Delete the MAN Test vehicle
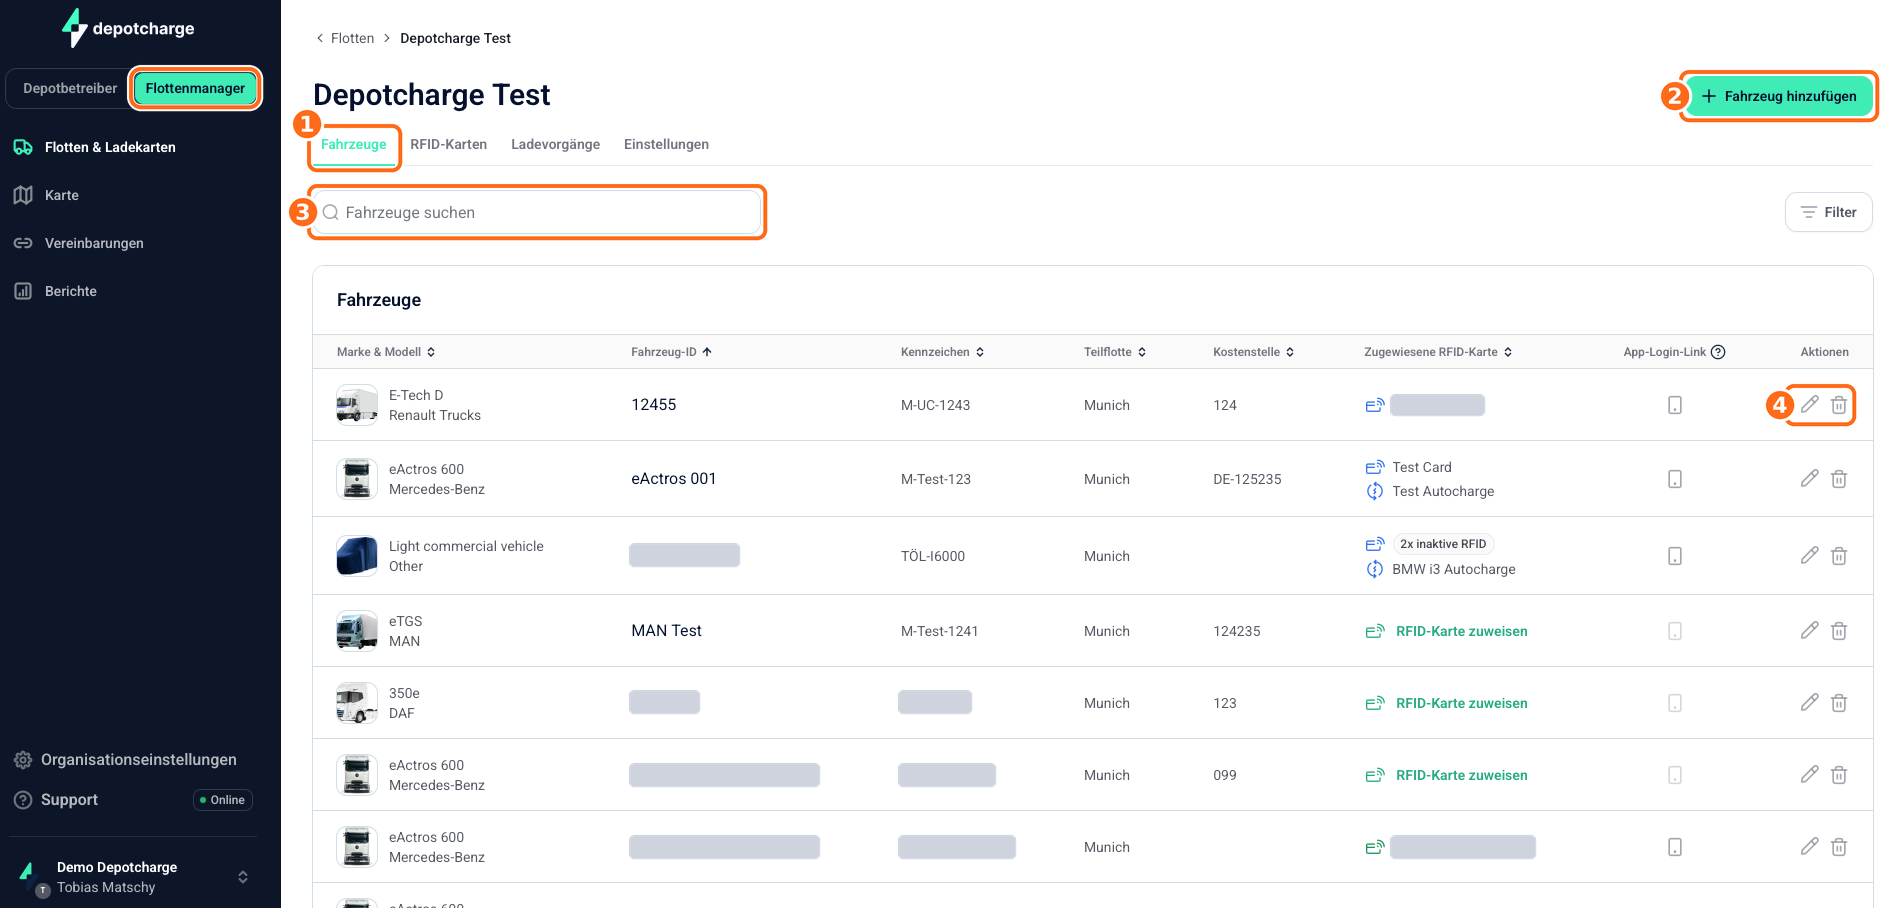This screenshot has height=908, width=1897. click(1838, 630)
